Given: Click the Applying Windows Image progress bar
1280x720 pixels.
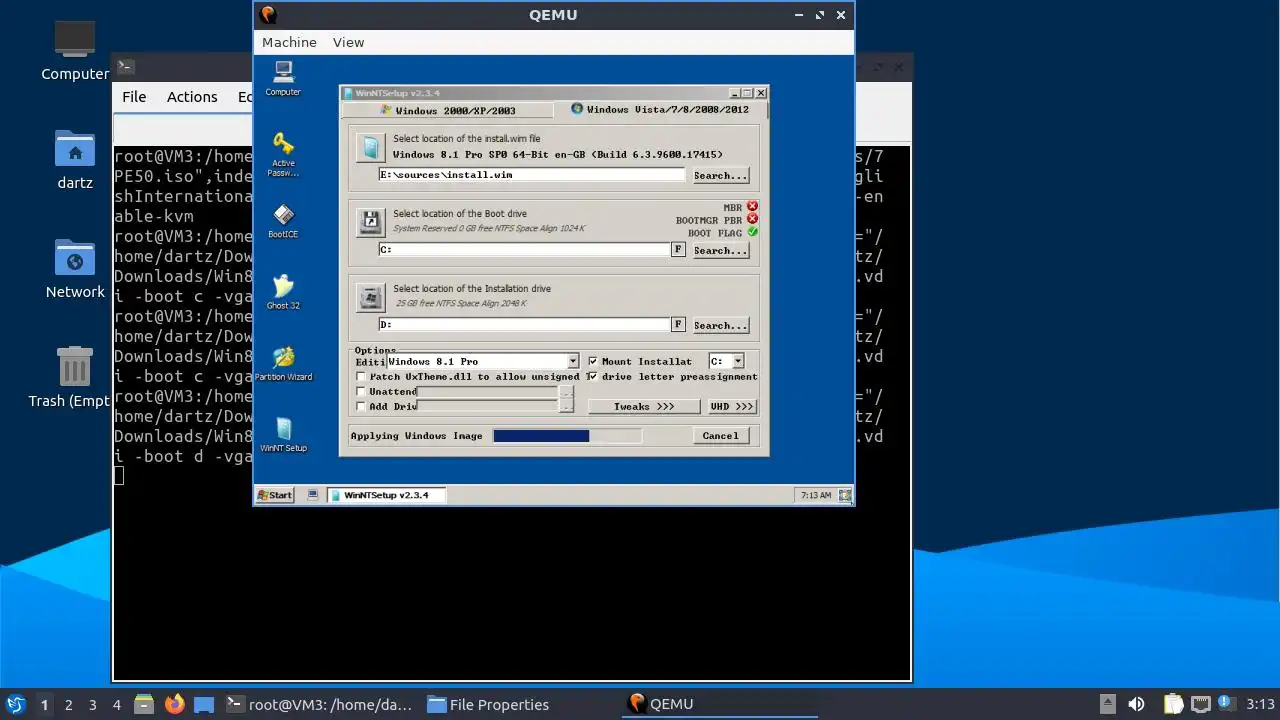Looking at the screenshot, I should point(567,436).
